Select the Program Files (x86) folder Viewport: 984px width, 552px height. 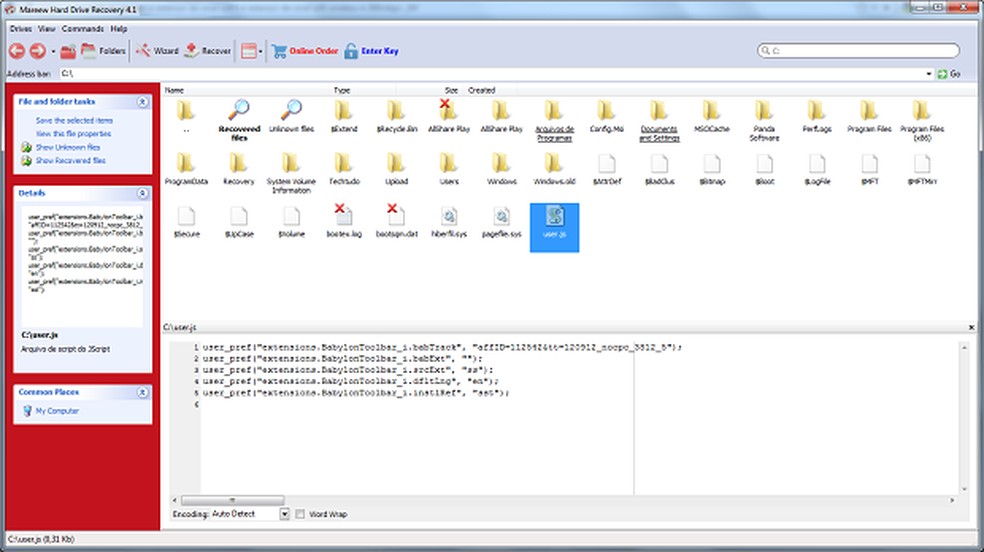921,119
